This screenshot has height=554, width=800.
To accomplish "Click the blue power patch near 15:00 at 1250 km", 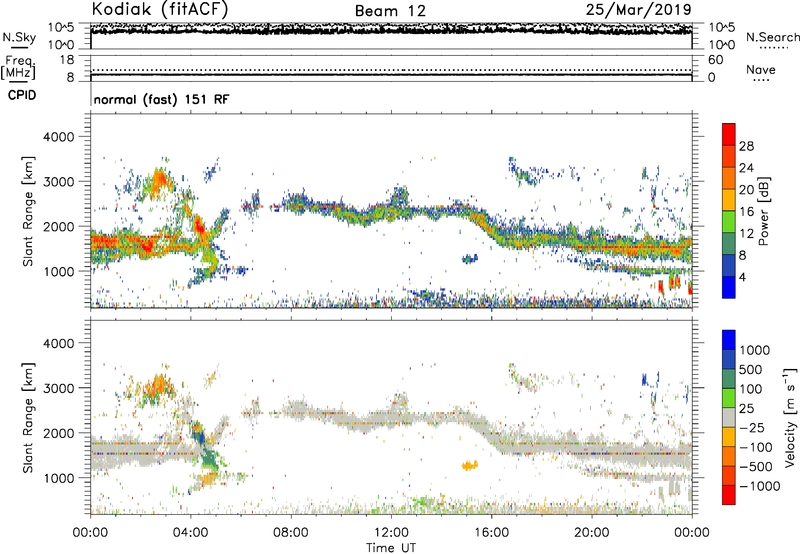I will tap(469, 259).
